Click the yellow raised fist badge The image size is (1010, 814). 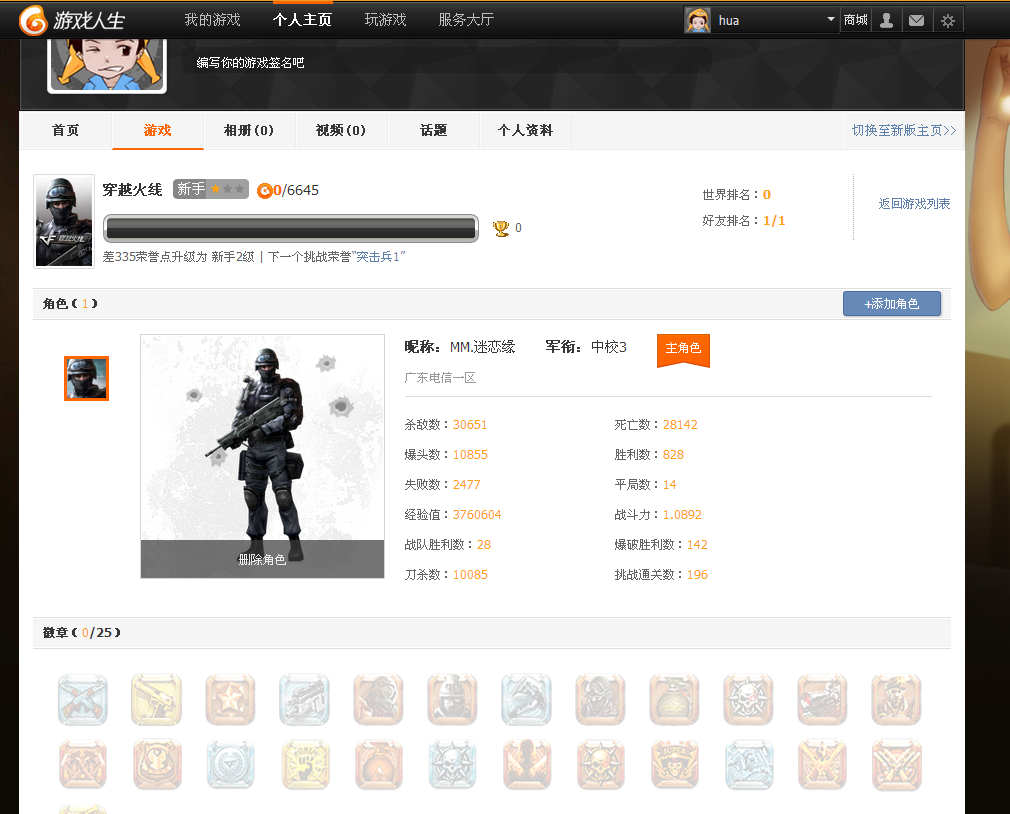[x=305, y=764]
